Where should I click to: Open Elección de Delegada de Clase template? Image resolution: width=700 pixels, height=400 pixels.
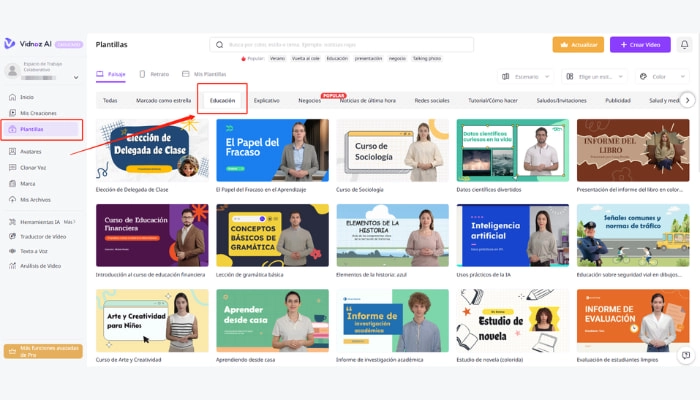[x=152, y=150]
